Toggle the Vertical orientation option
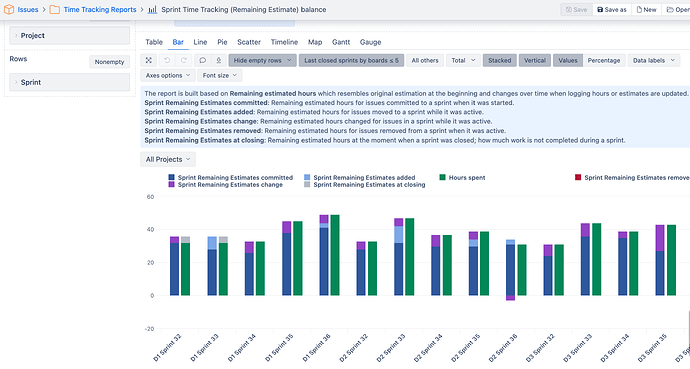Screen dimensions: 690x369 pos(535,60)
